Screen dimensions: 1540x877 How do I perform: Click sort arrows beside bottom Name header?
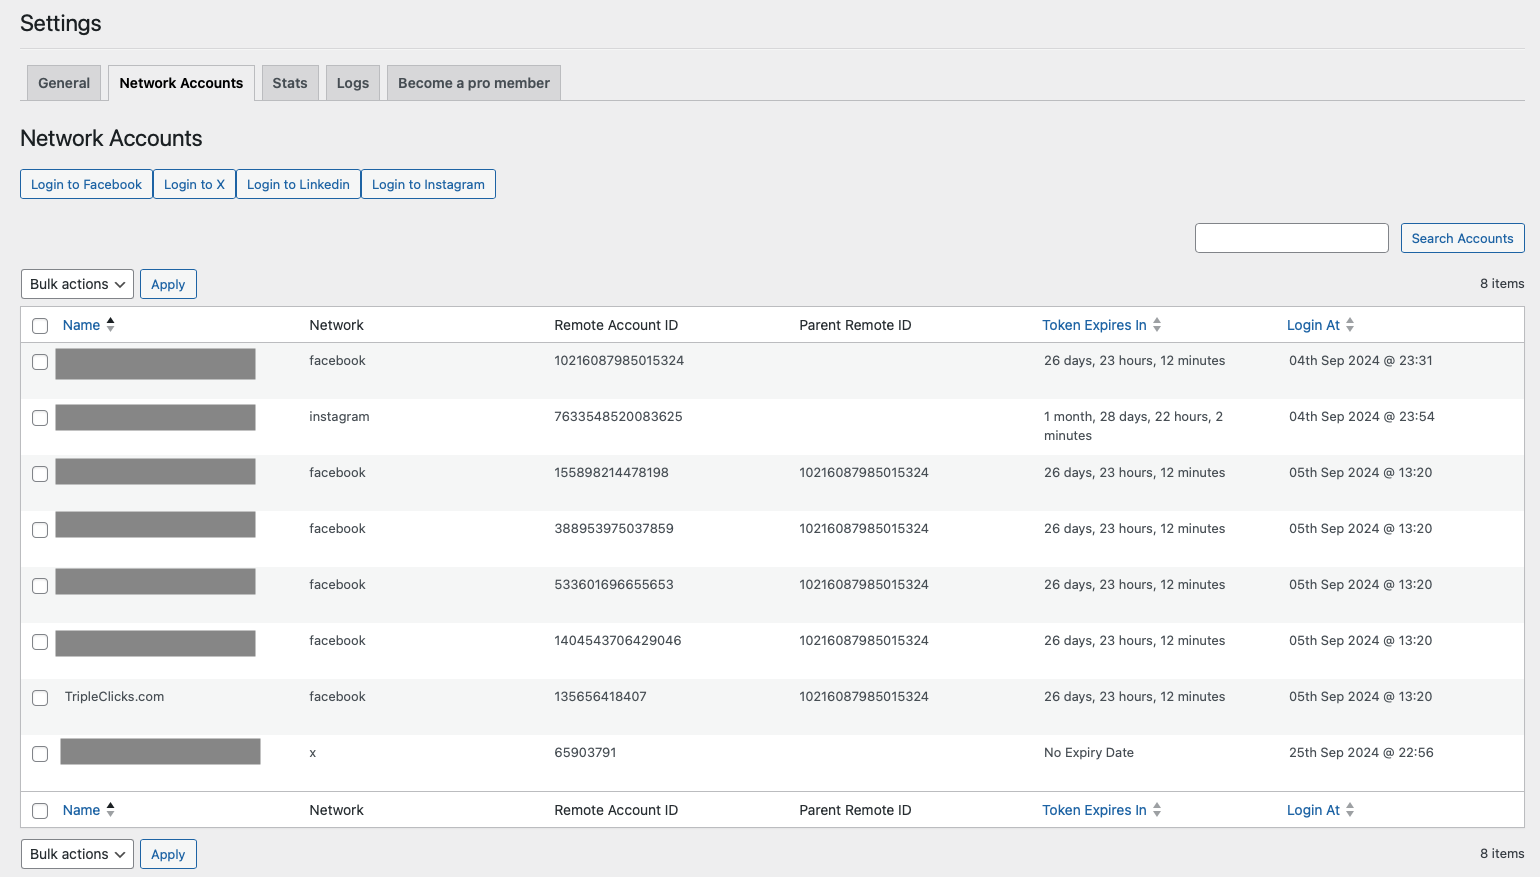coord(111,810)
